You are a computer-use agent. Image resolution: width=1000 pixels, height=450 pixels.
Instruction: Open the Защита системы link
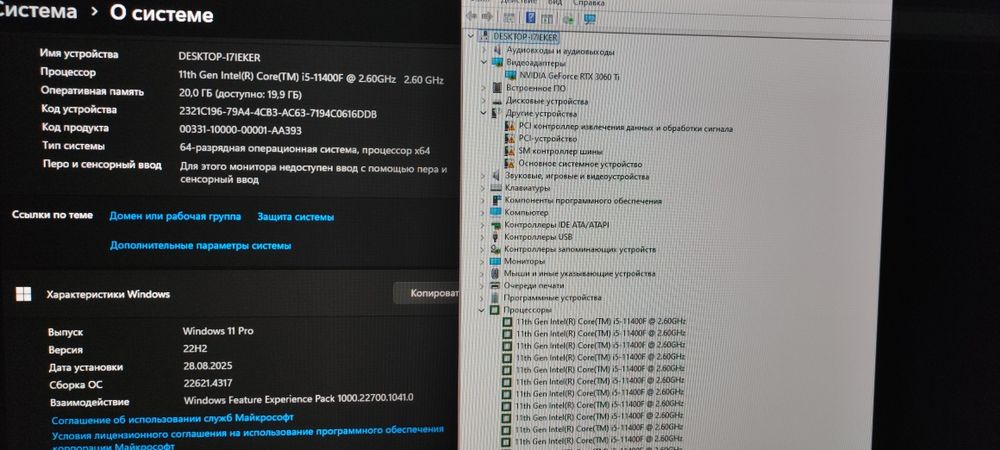click(295, 217)
